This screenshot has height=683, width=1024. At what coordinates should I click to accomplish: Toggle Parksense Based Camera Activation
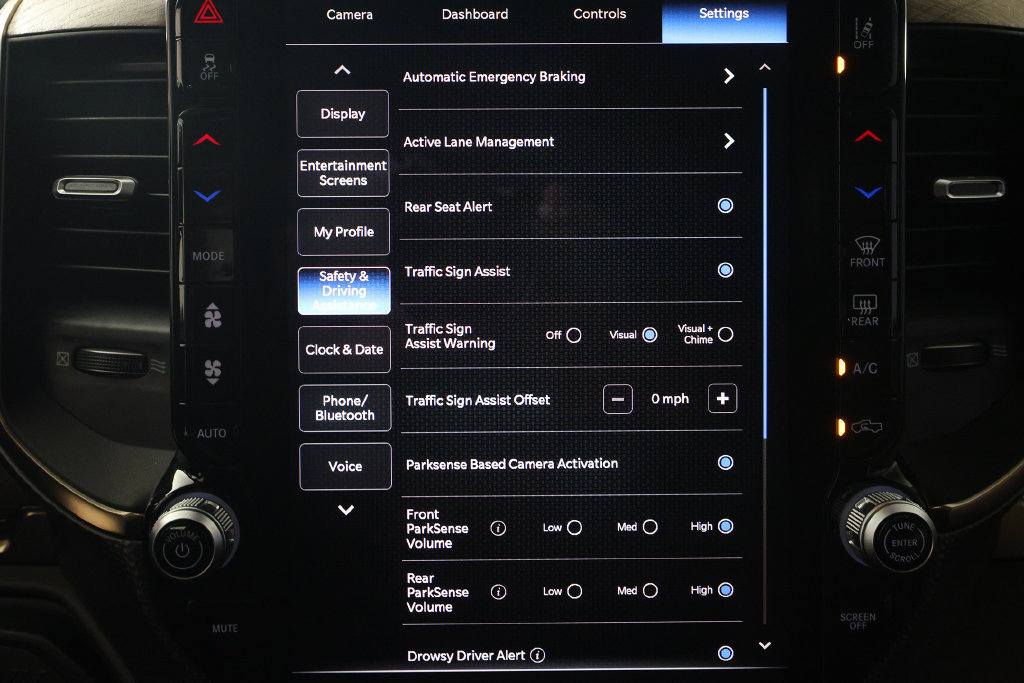[x=725, y=463]
